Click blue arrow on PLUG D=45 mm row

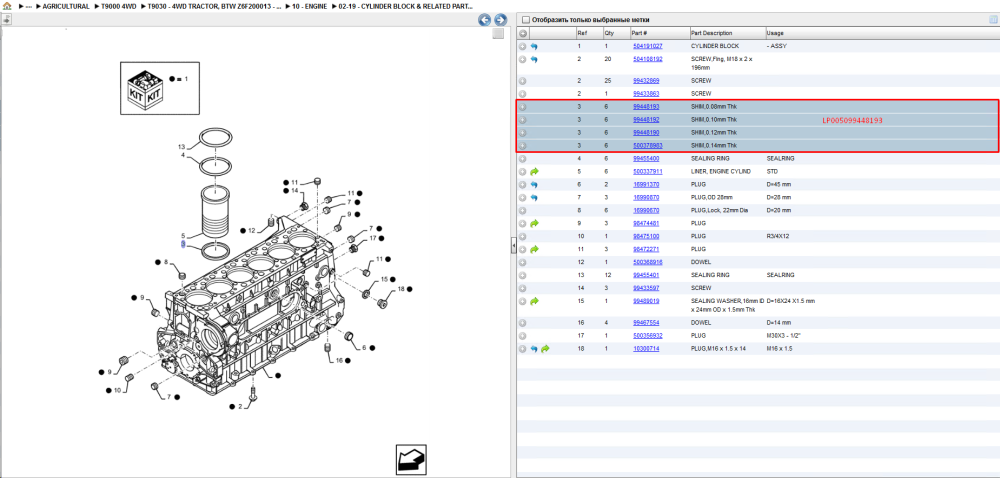pyautogui.click(x=534, y=185)
